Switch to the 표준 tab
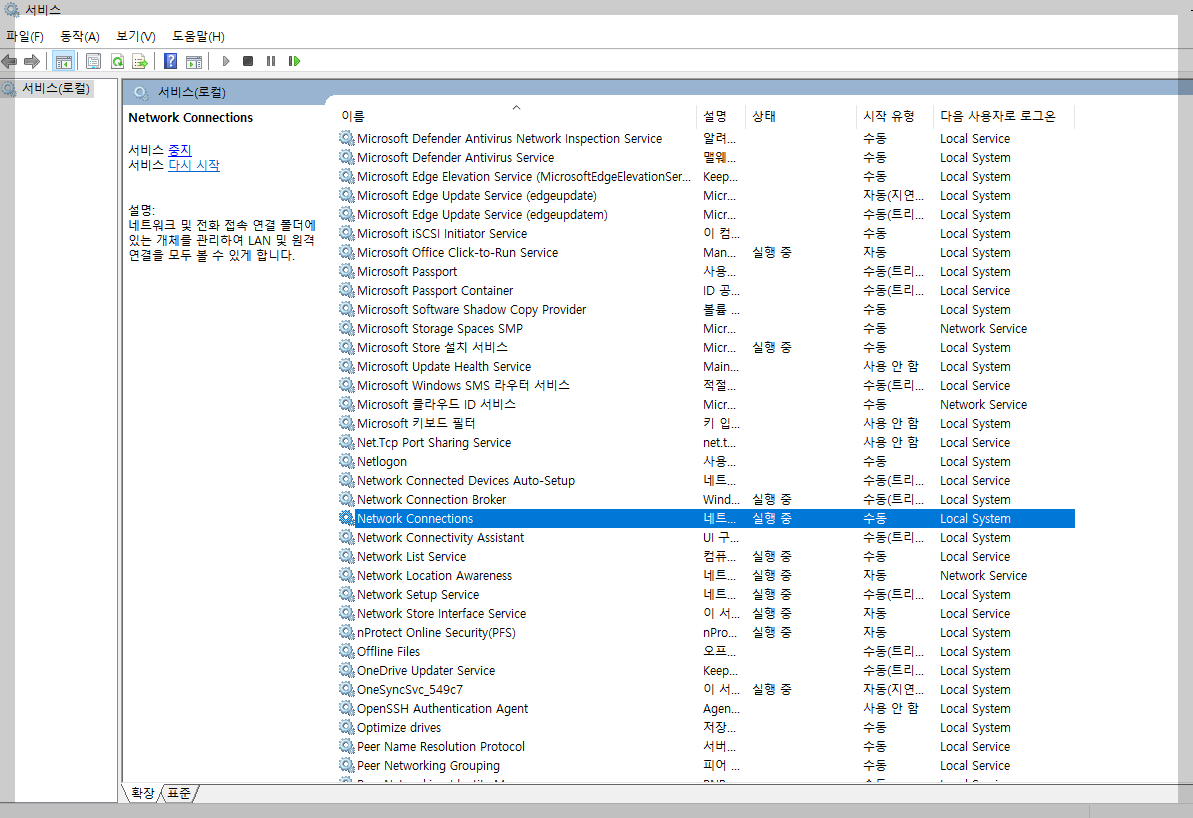The width and height of the screenshot is (1193, 818). pos(180,794)
